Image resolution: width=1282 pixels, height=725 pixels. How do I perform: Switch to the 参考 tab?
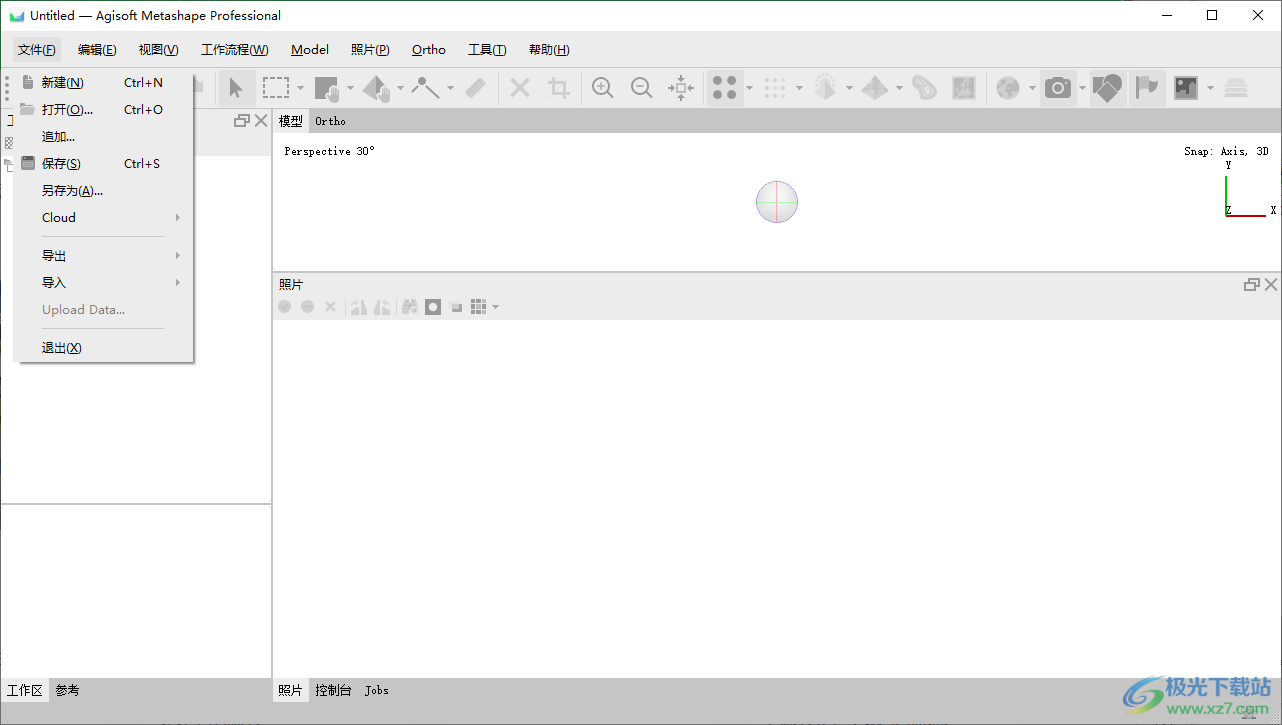coord(67,690)
